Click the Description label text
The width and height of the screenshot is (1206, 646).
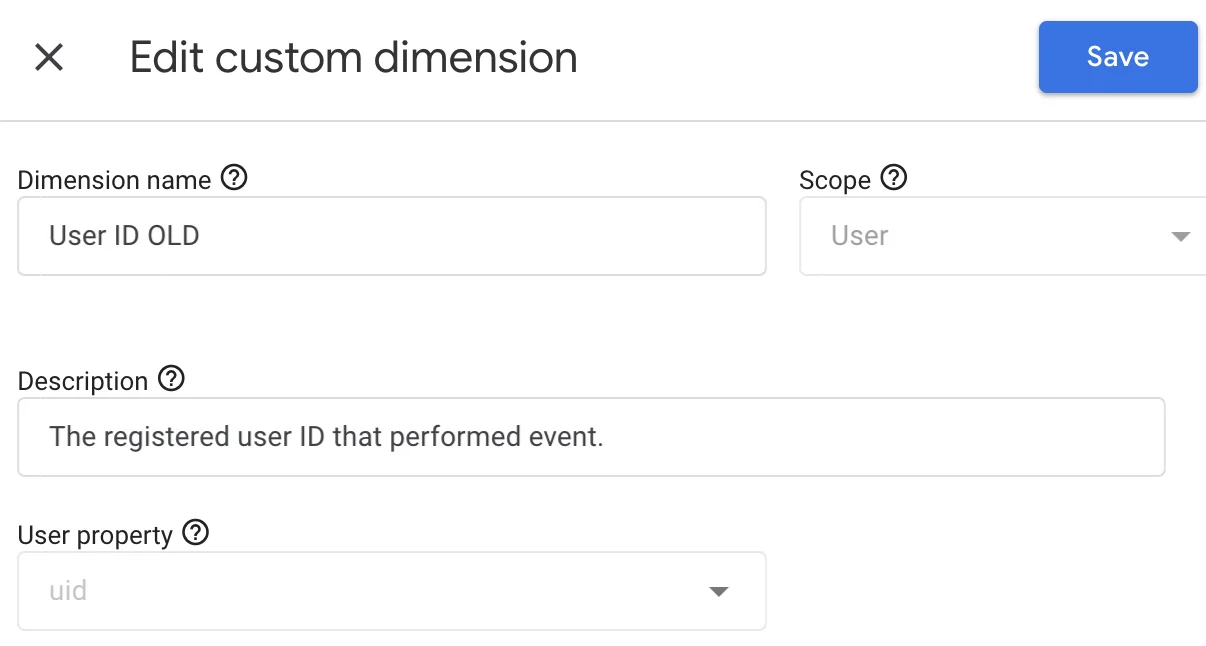(x=83, y=381)
